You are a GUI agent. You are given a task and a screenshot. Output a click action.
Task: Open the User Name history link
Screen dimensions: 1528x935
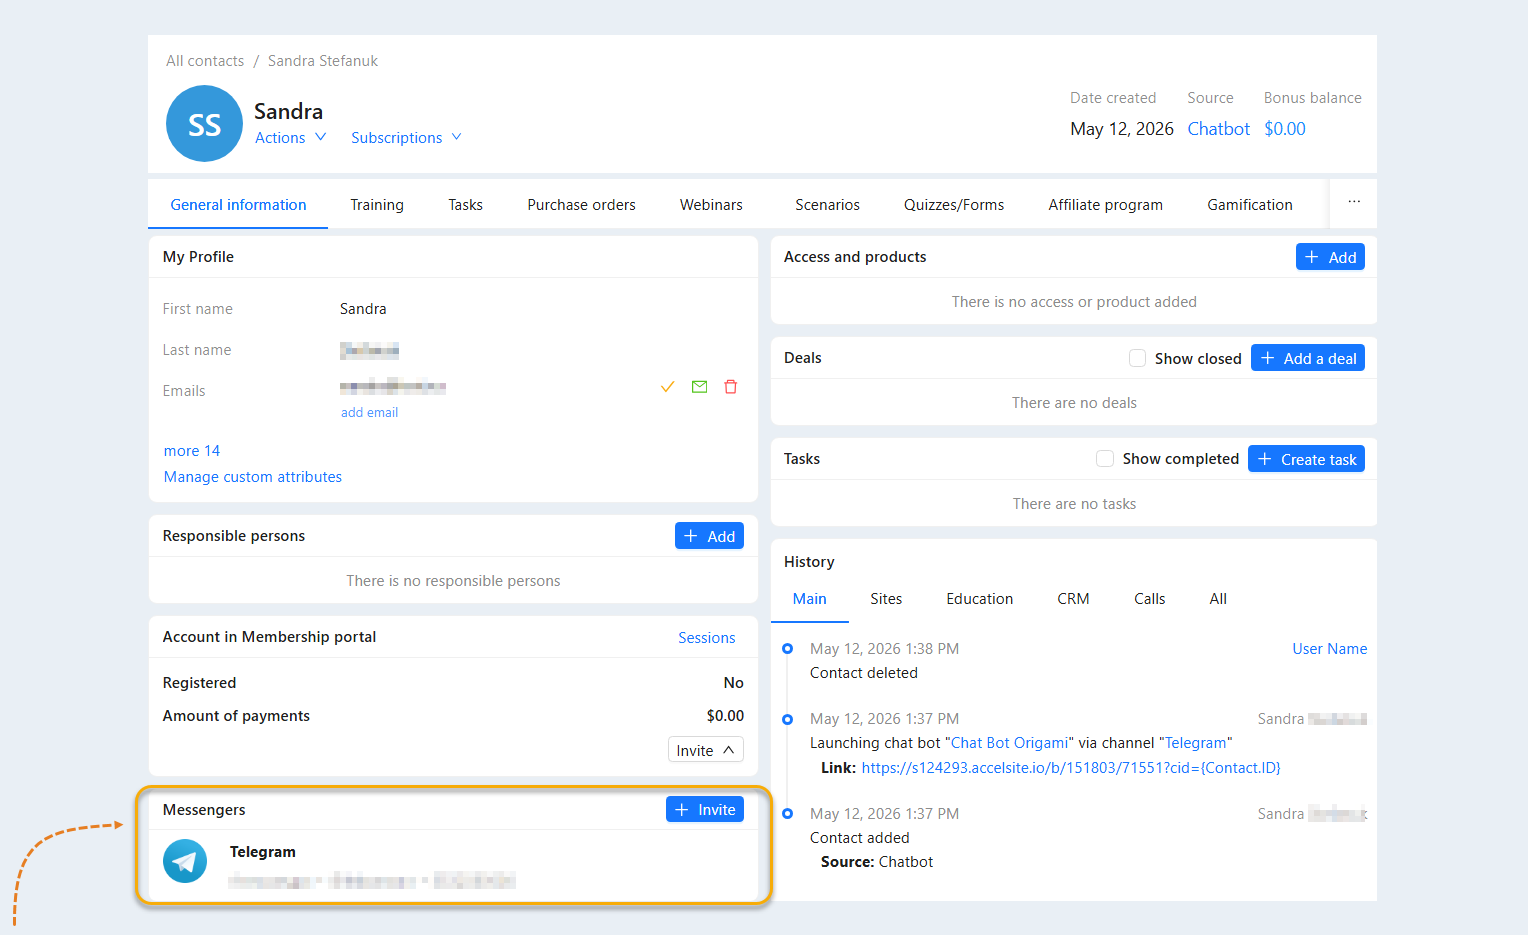click(1329, 649)
